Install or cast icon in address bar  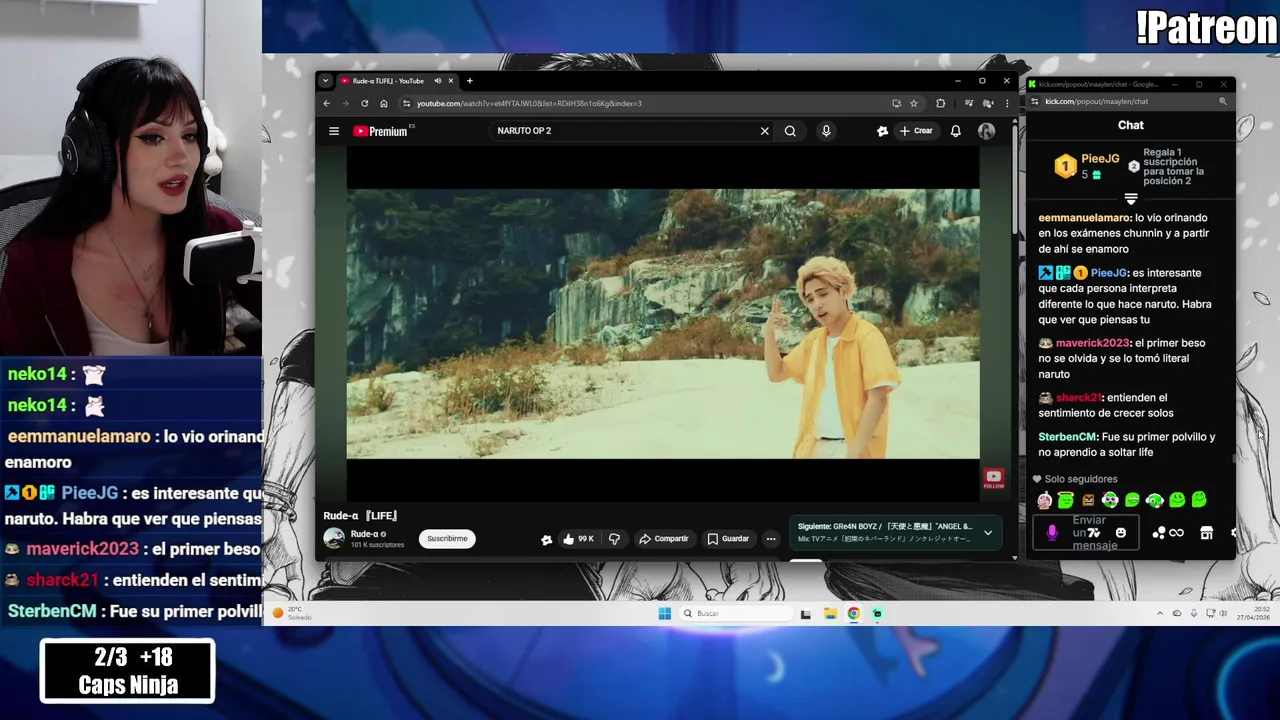[x=897, y=103]
